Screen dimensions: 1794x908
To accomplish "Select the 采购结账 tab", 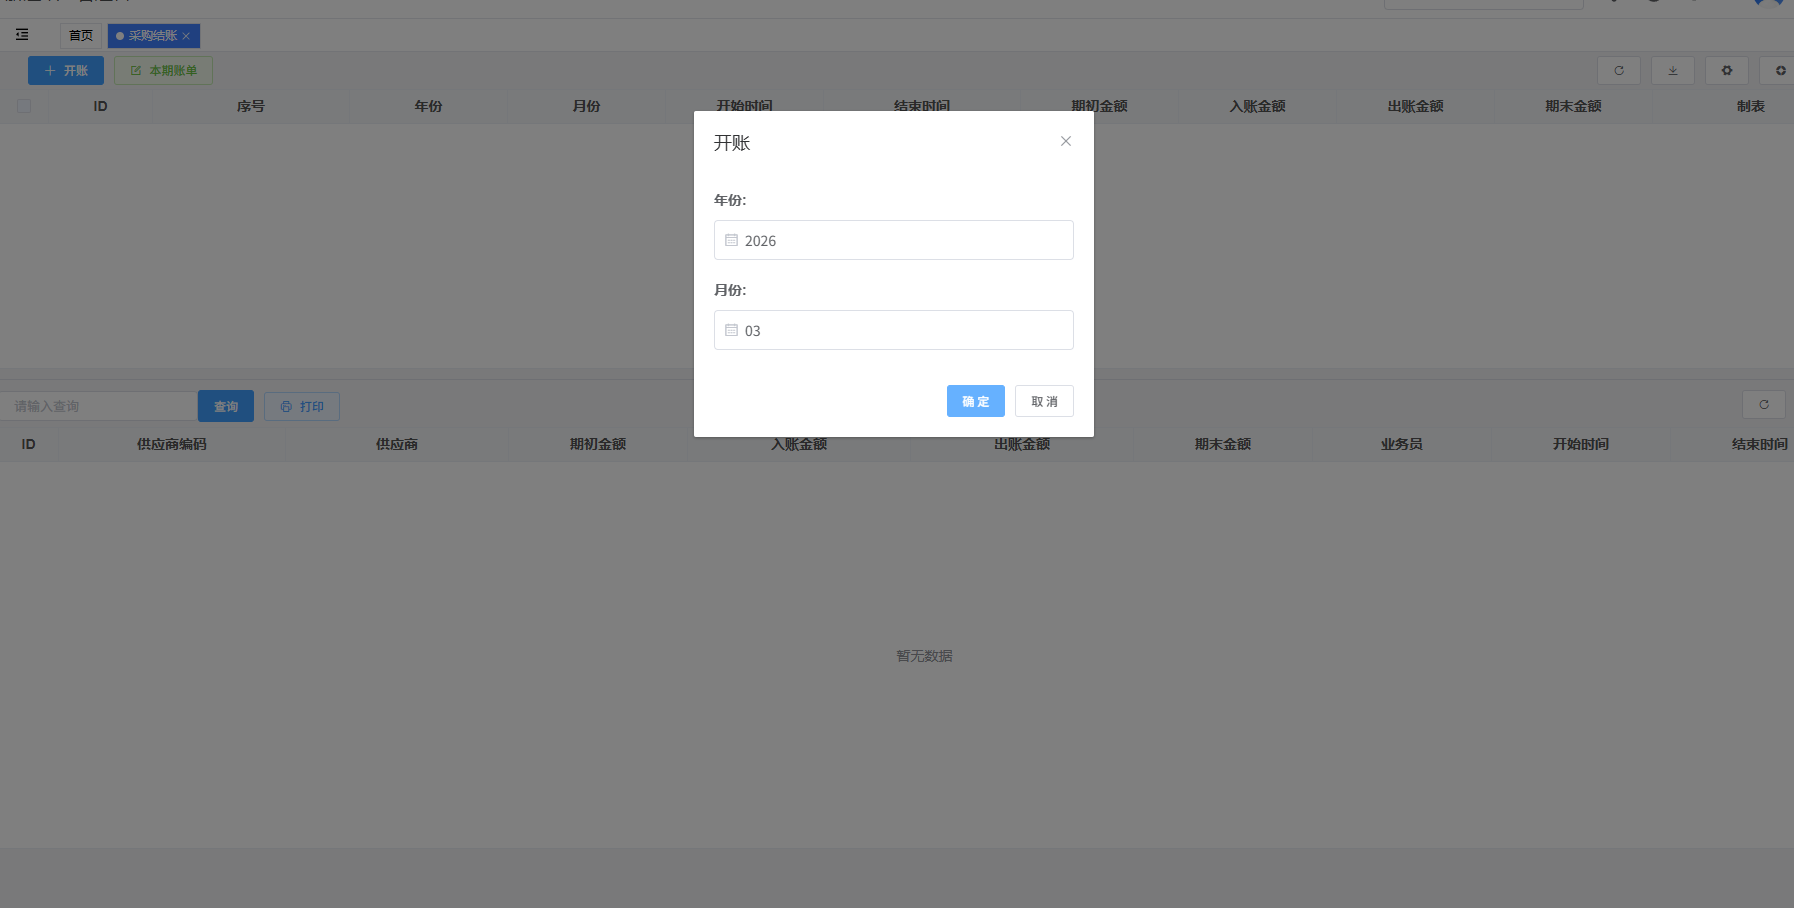I will (x=150, y=36).
